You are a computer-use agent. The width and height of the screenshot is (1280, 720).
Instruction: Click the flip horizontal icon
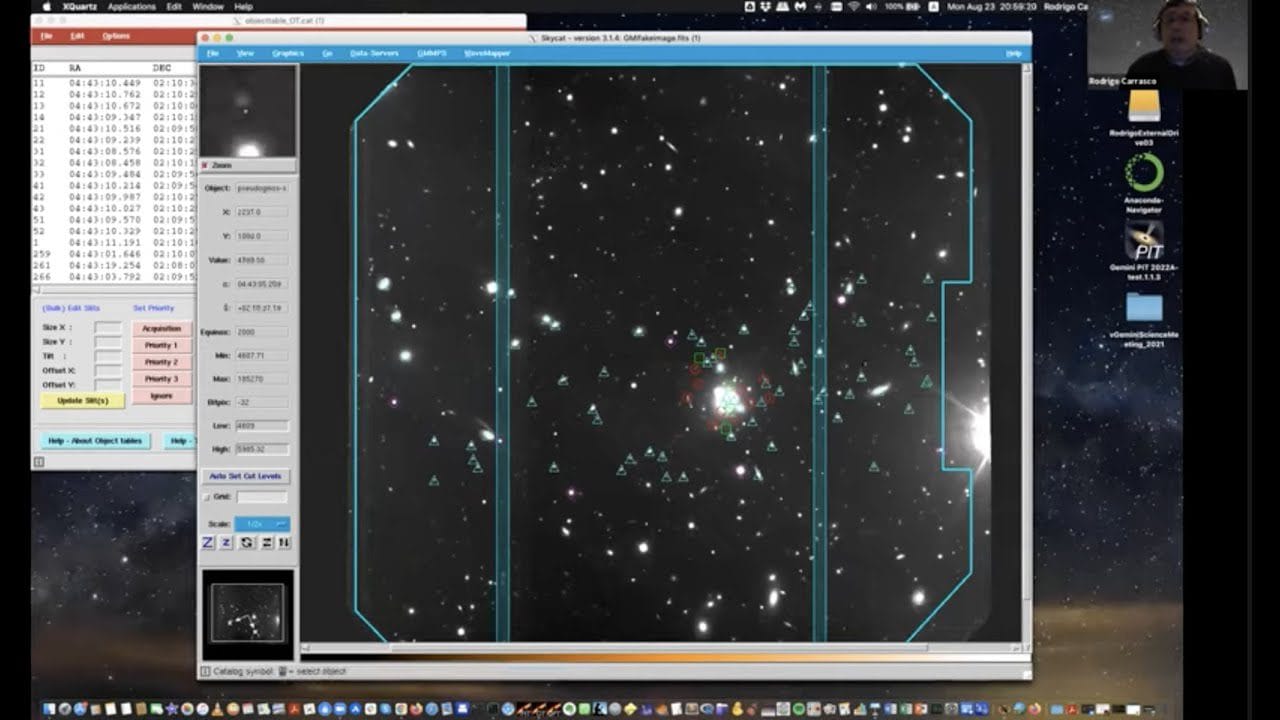(x=266, y=542)
